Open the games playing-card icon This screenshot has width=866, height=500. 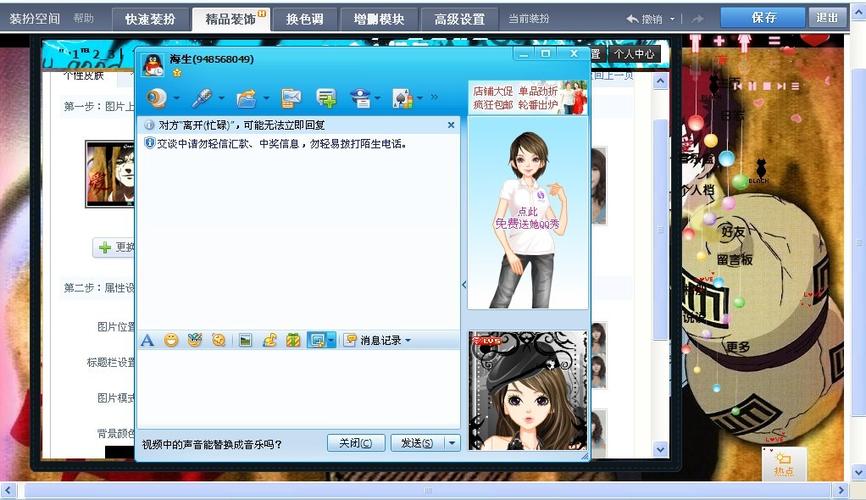(x=403, y=98)
